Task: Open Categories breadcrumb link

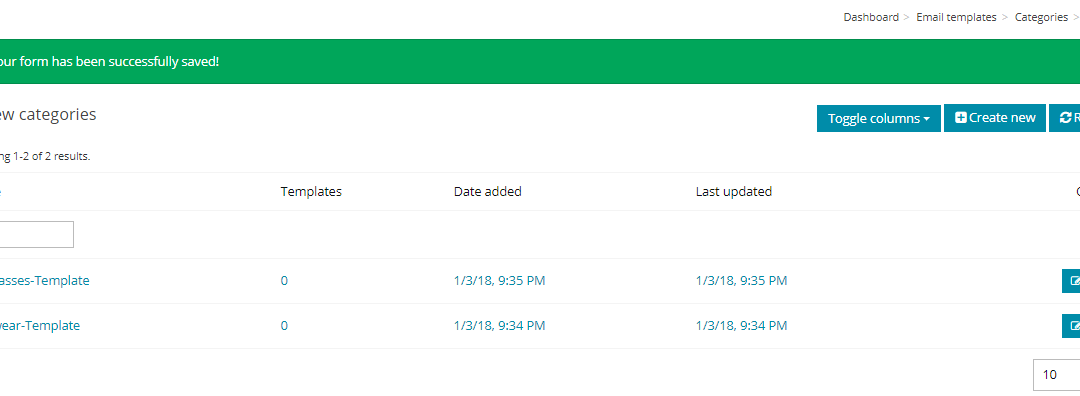Action: click(1041, 17)
